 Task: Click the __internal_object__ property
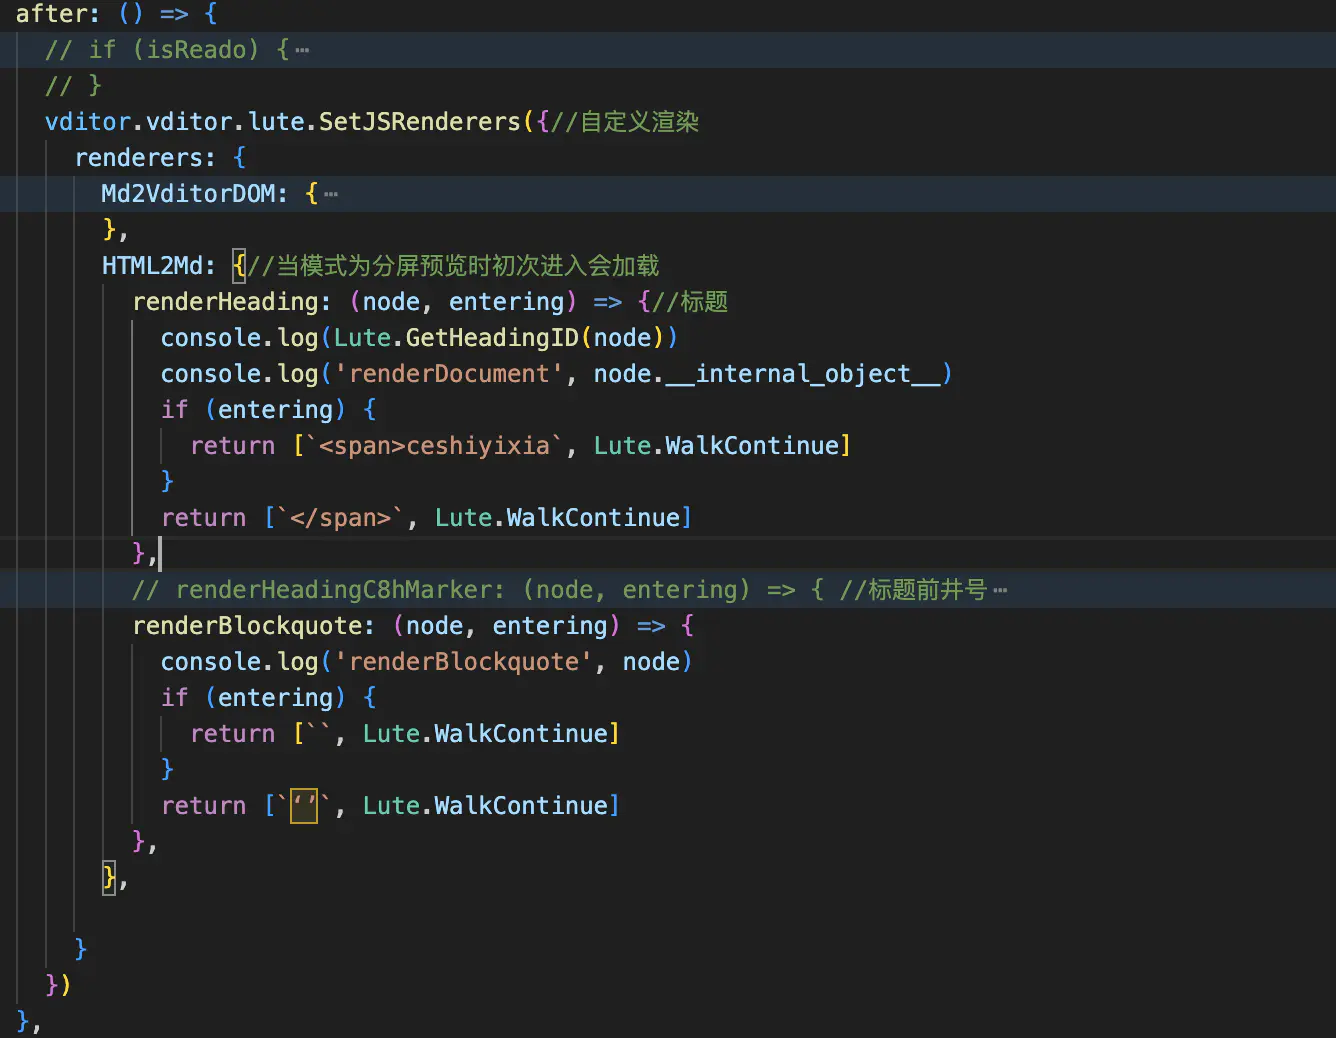click(x=803, y=374)
